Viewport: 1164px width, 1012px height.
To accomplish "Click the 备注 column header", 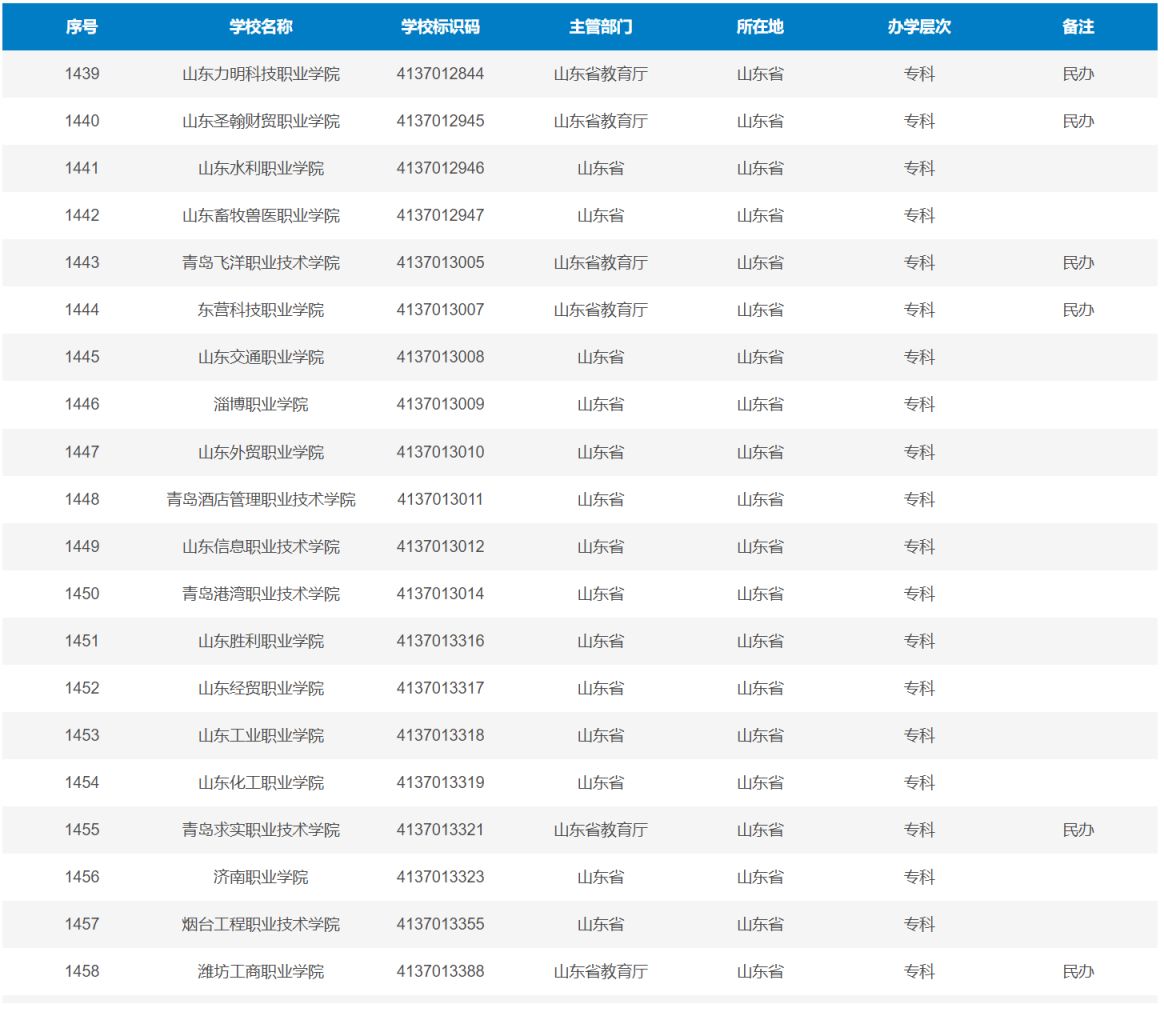I will [1078, 27].
